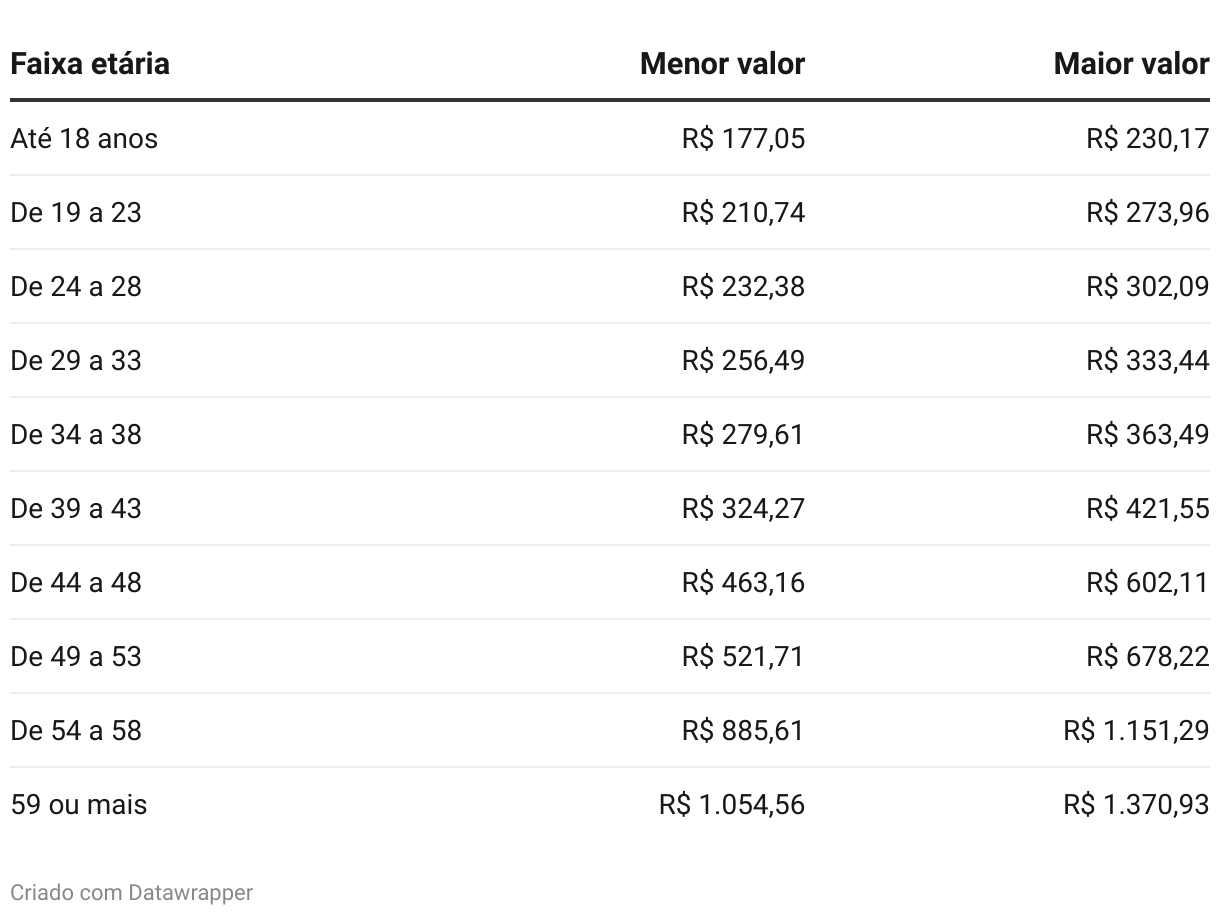Click the R$ 363,49 highest value cell

1147,434
